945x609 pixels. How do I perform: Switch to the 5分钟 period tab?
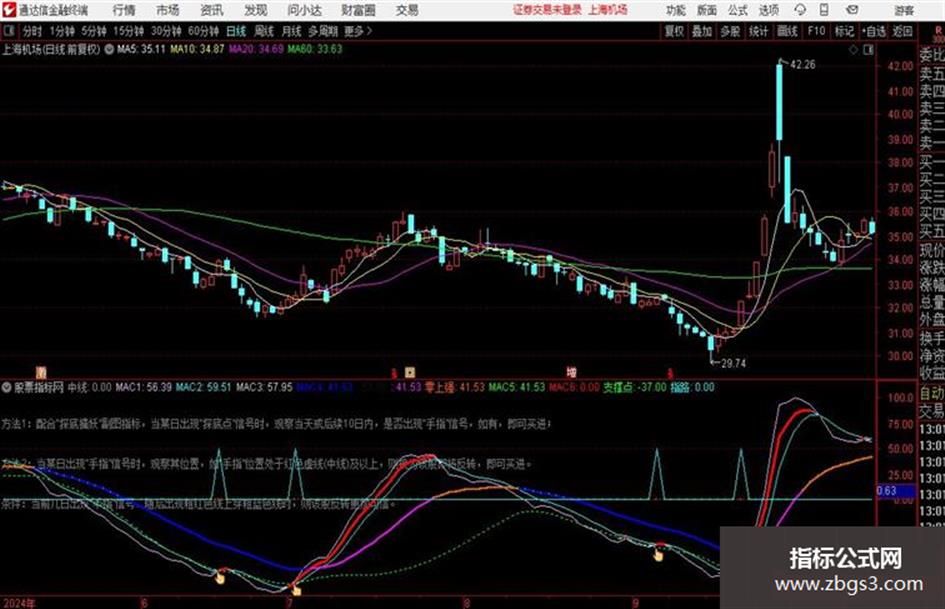click(93, 31)
